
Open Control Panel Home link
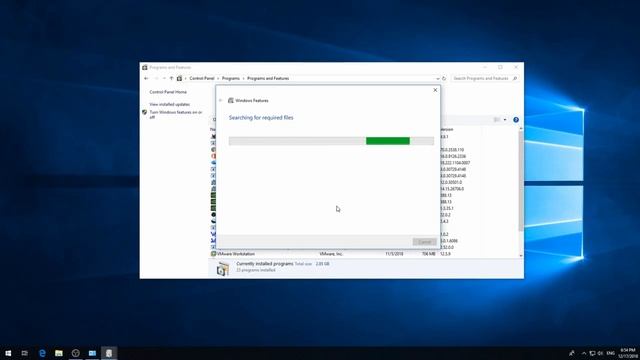(x=168, y=92)
